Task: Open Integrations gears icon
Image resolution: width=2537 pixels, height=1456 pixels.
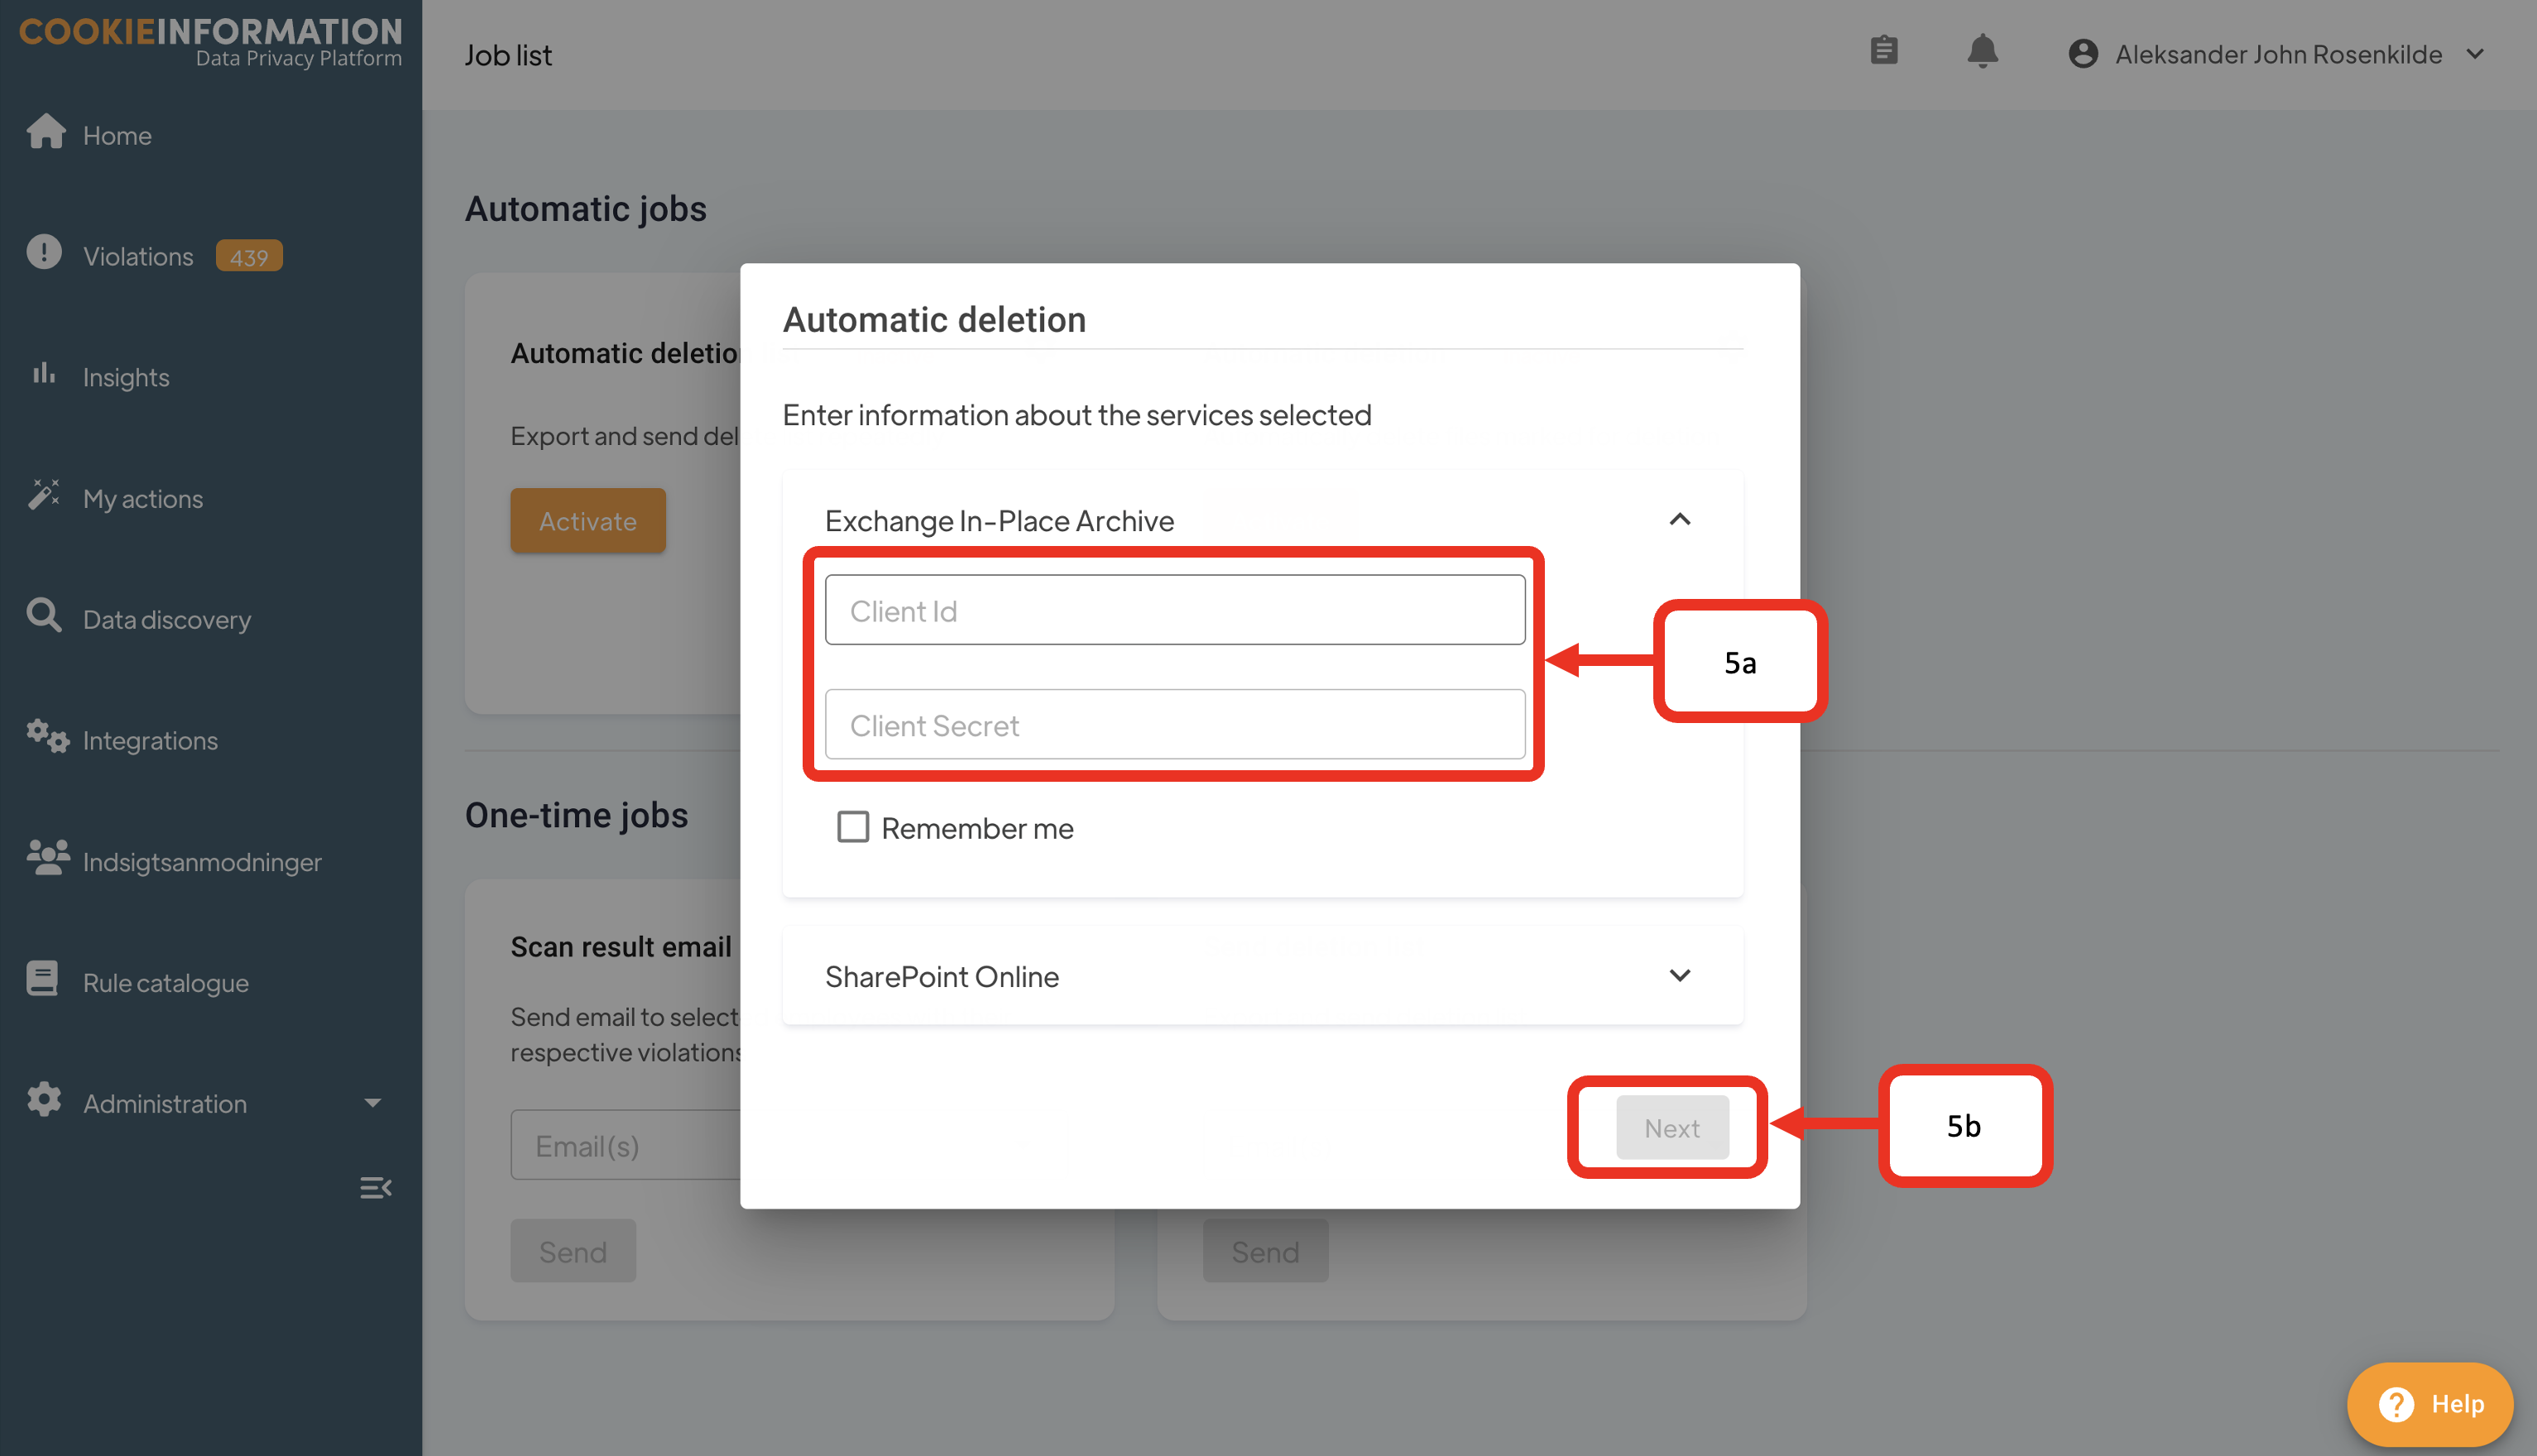Action: pos(46,738)
